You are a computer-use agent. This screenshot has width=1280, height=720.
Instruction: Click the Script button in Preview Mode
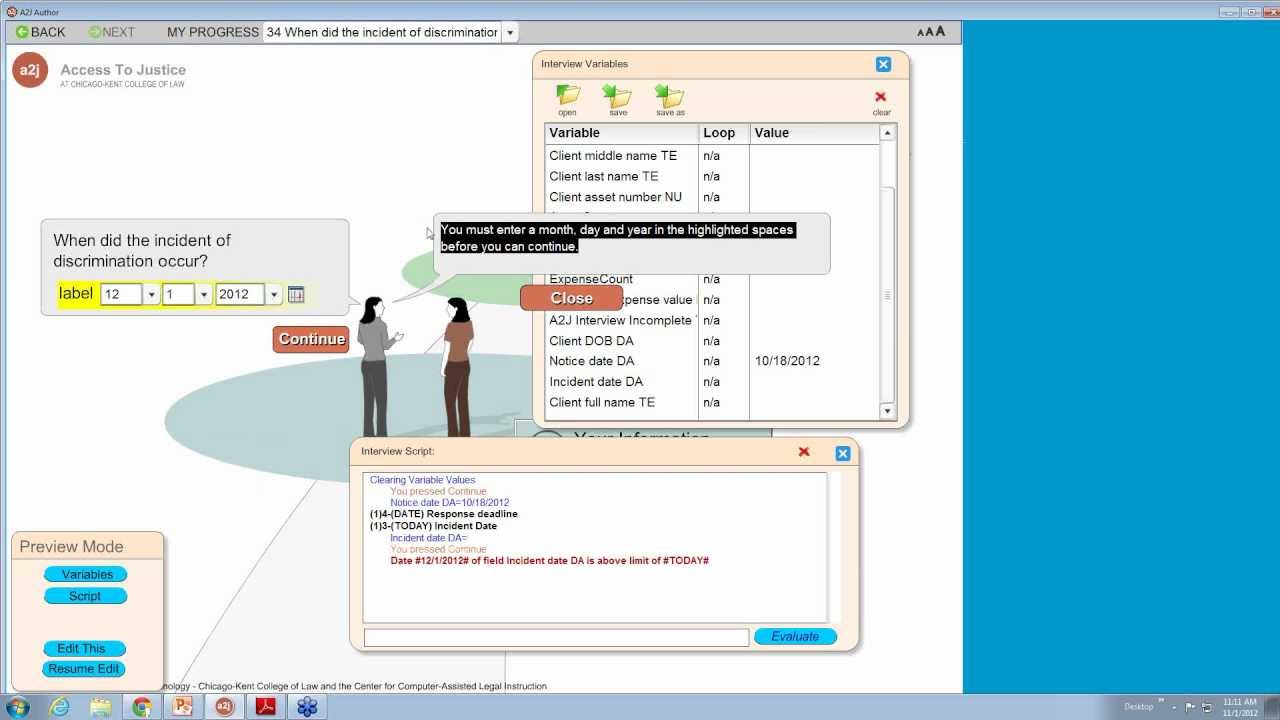(x=86, y=596)
